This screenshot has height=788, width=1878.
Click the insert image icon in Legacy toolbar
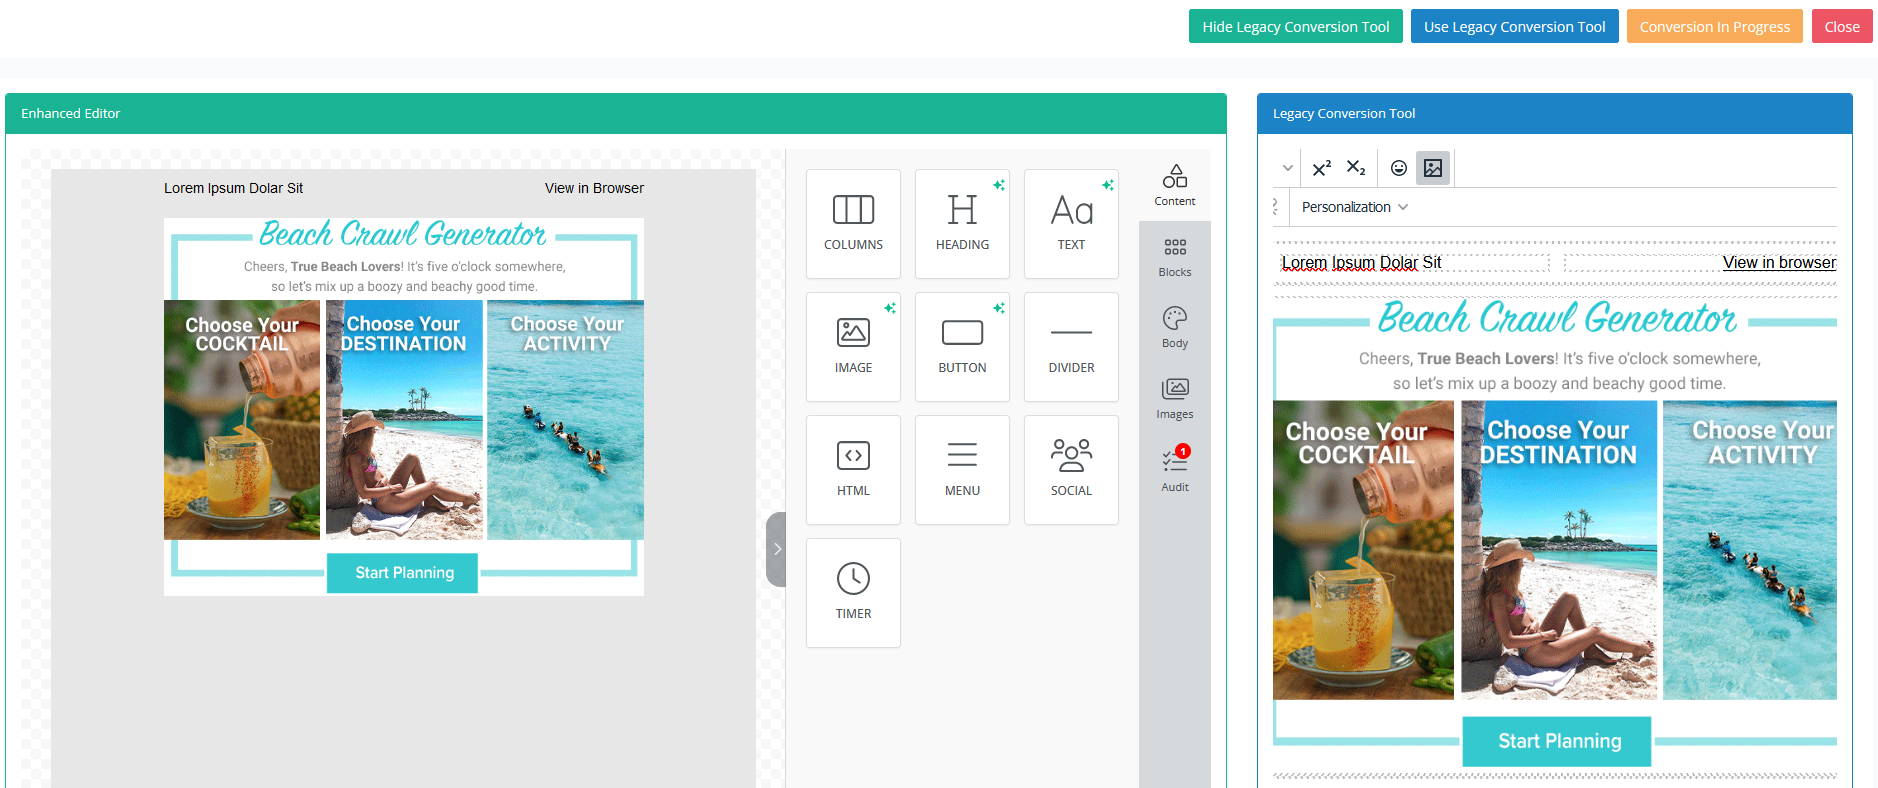point(1433,168)
